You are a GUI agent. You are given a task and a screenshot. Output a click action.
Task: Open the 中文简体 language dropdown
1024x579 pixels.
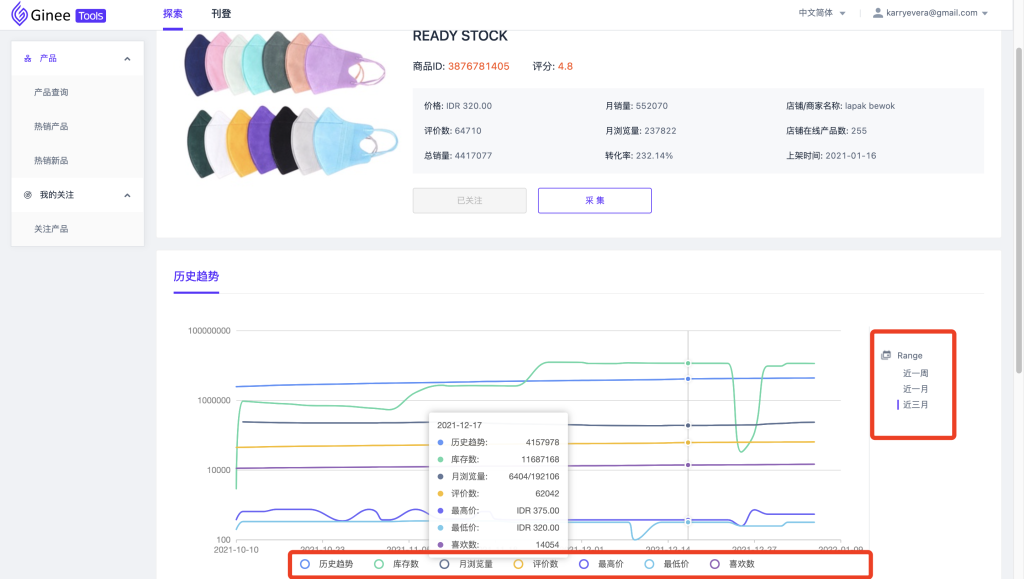pyautogui.click(x=821, y=13)
